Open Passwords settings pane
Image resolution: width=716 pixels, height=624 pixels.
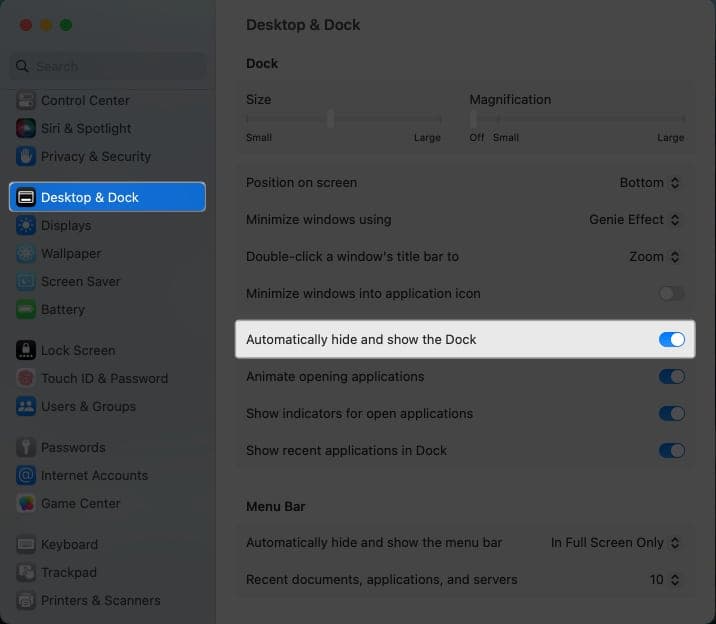click(x=107, y=447)
